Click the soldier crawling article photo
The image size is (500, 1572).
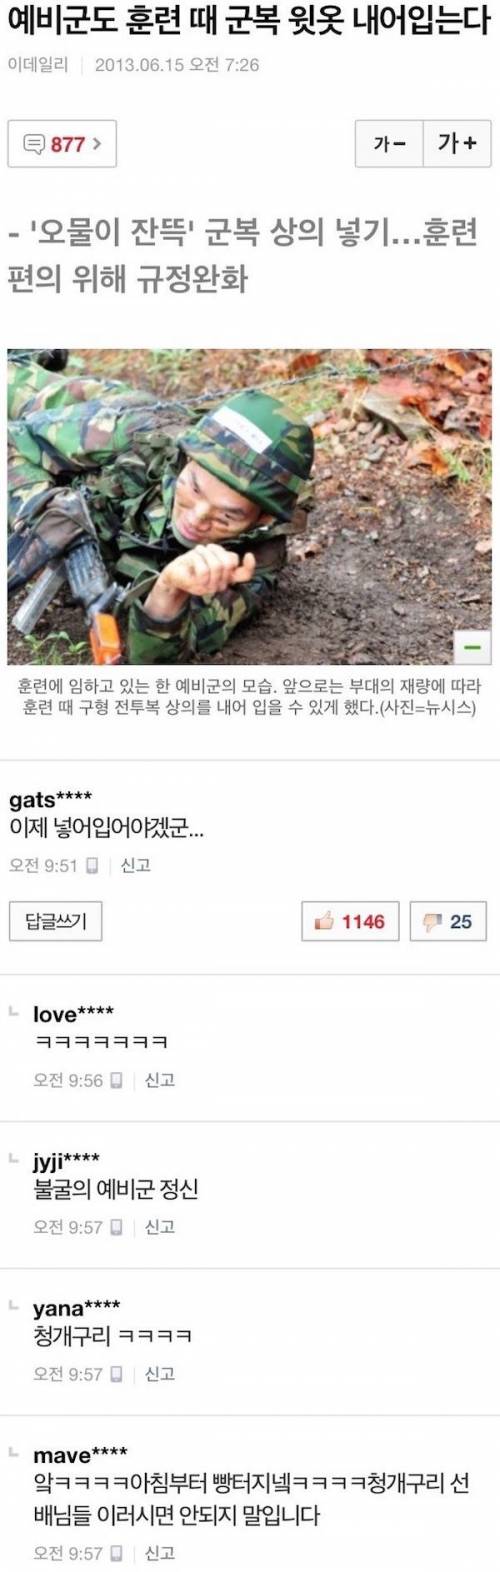250,506
